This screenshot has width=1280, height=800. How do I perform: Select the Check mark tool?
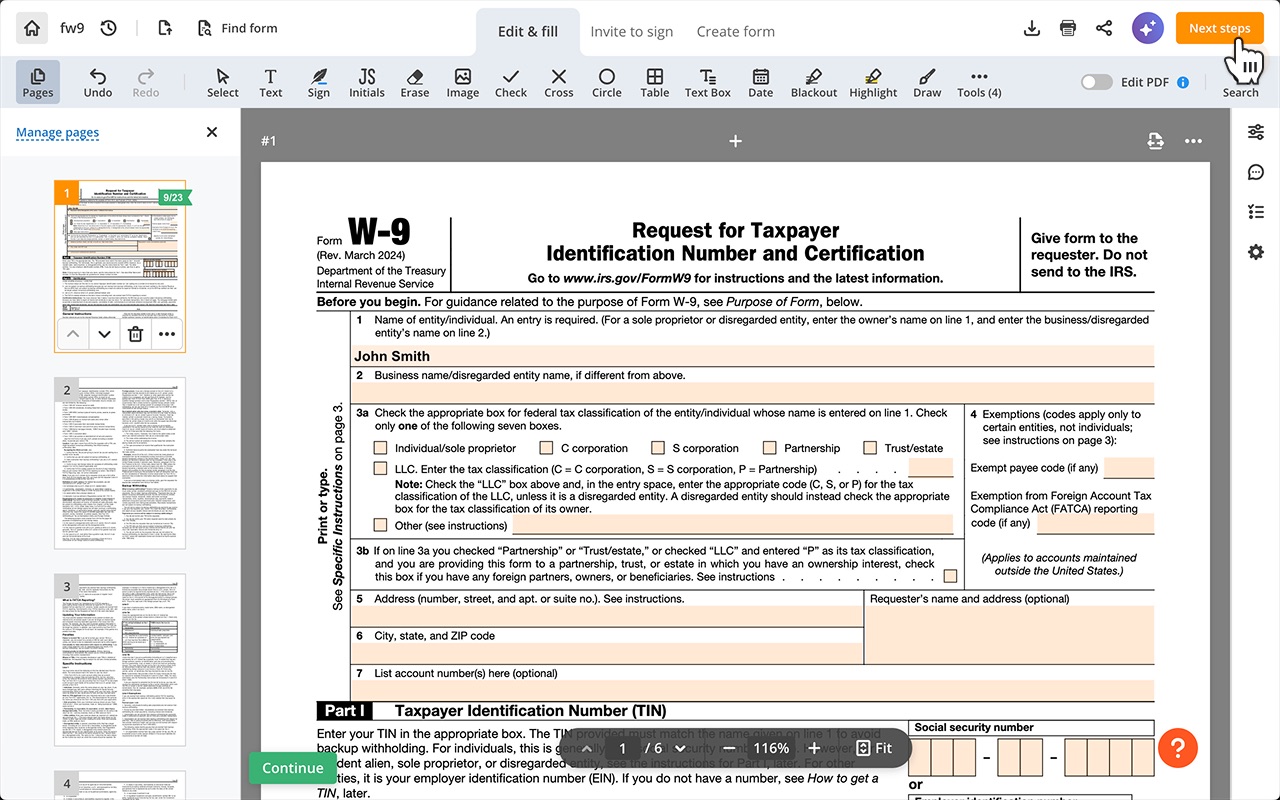[x=511, y=82]
